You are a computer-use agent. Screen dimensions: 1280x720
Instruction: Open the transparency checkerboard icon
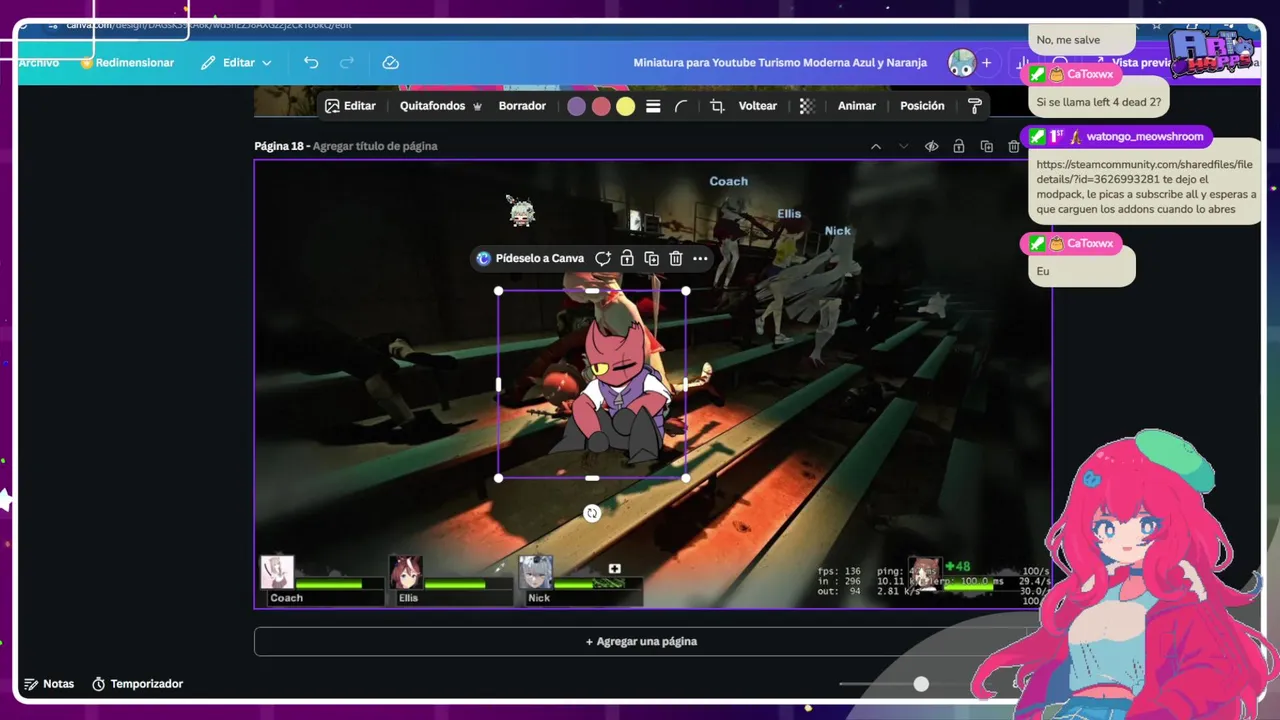tap(807, 106)
